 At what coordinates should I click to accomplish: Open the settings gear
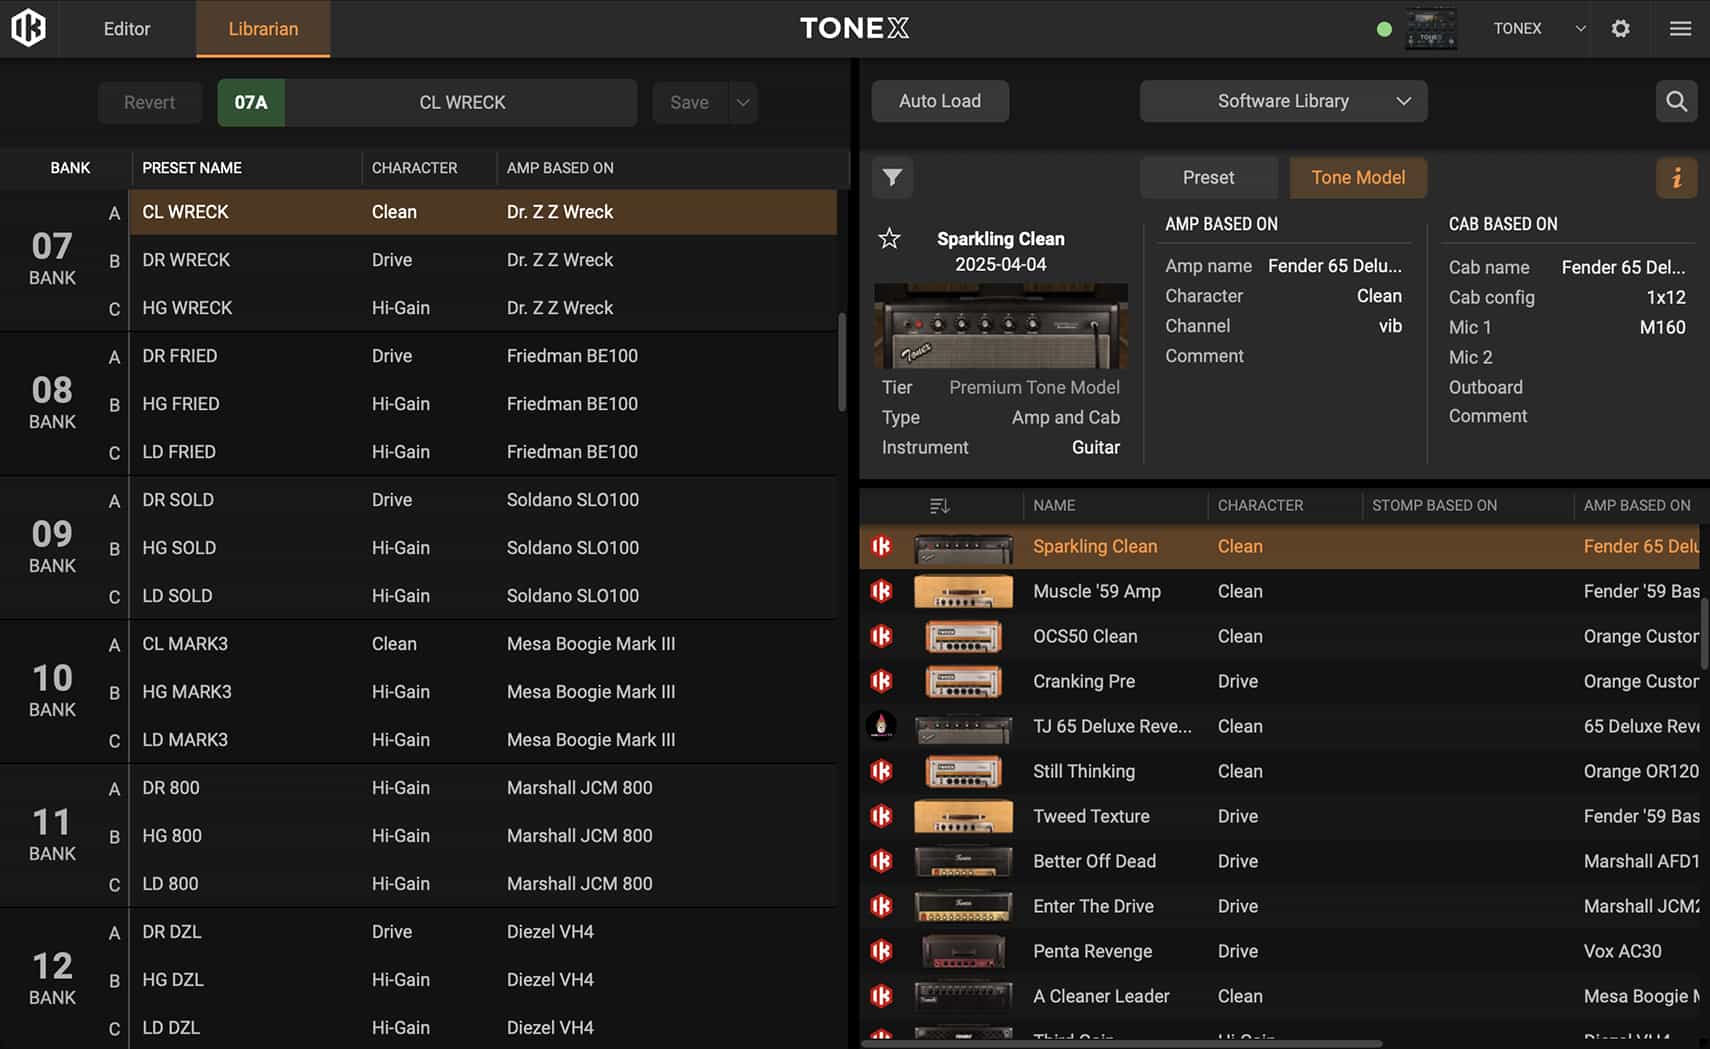pos(1620,28)
